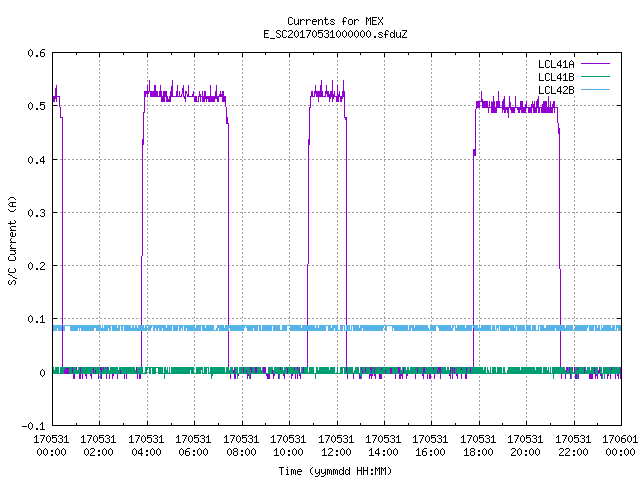640x480 pixels.
Task: Click the y-axis tick value 0.4
Action: point(36,160)
